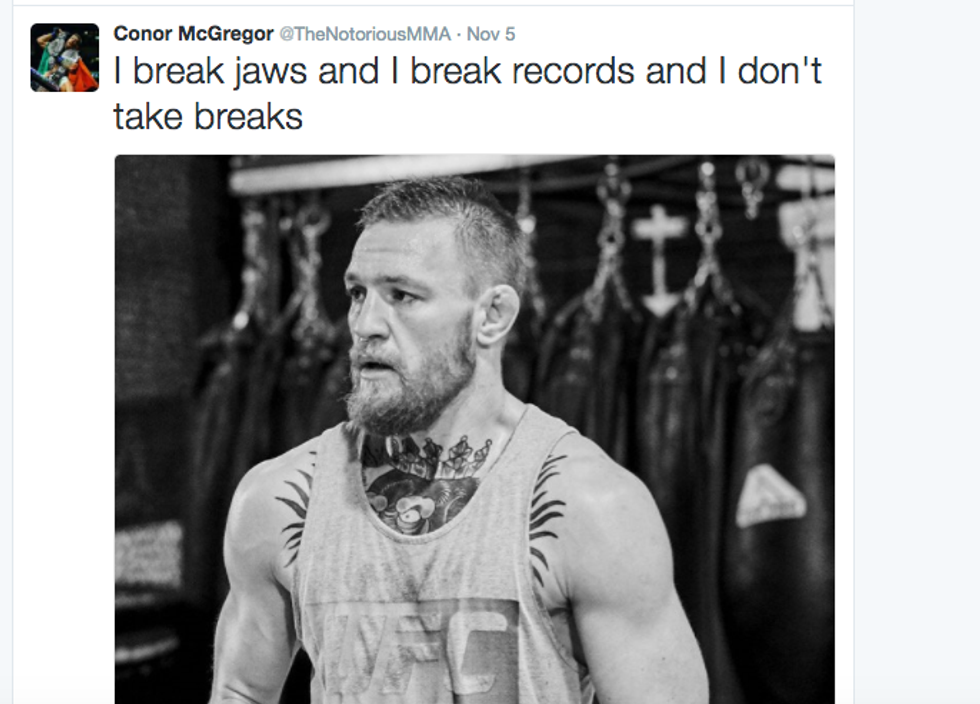The height and width of the screenshot is (704, 980).
Task: Open the @TheNotoriousMMA handle link
Action: 364,34
